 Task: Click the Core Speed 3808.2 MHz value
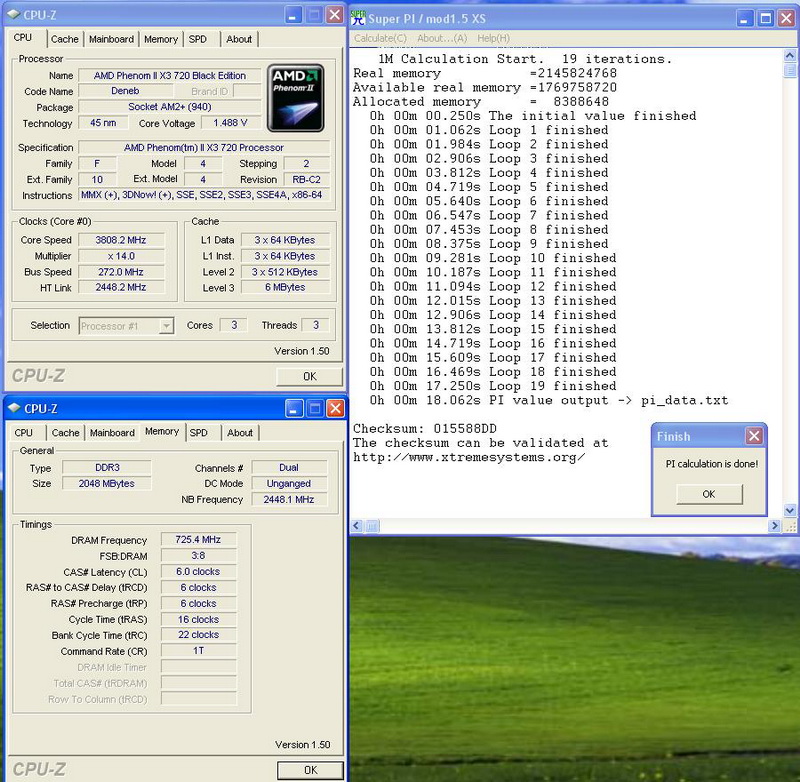[x=121, y=240]
